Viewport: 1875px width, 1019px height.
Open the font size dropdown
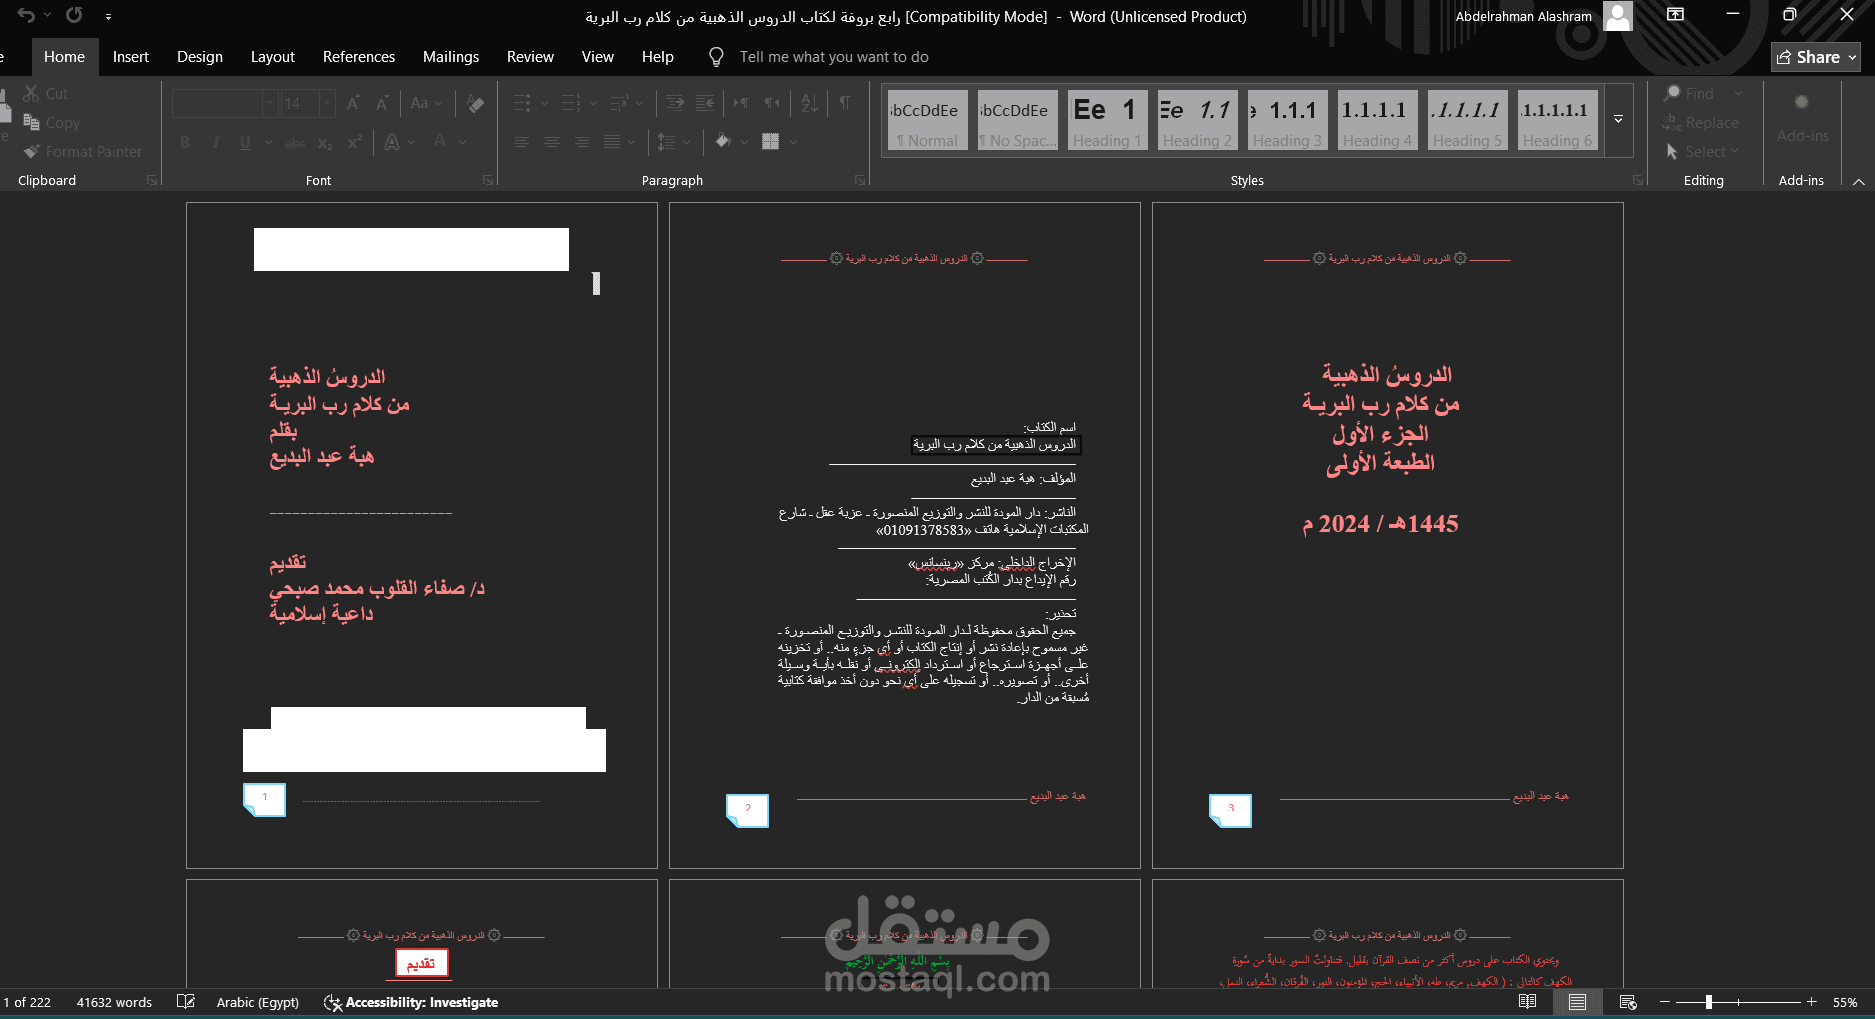coord(327,103)
